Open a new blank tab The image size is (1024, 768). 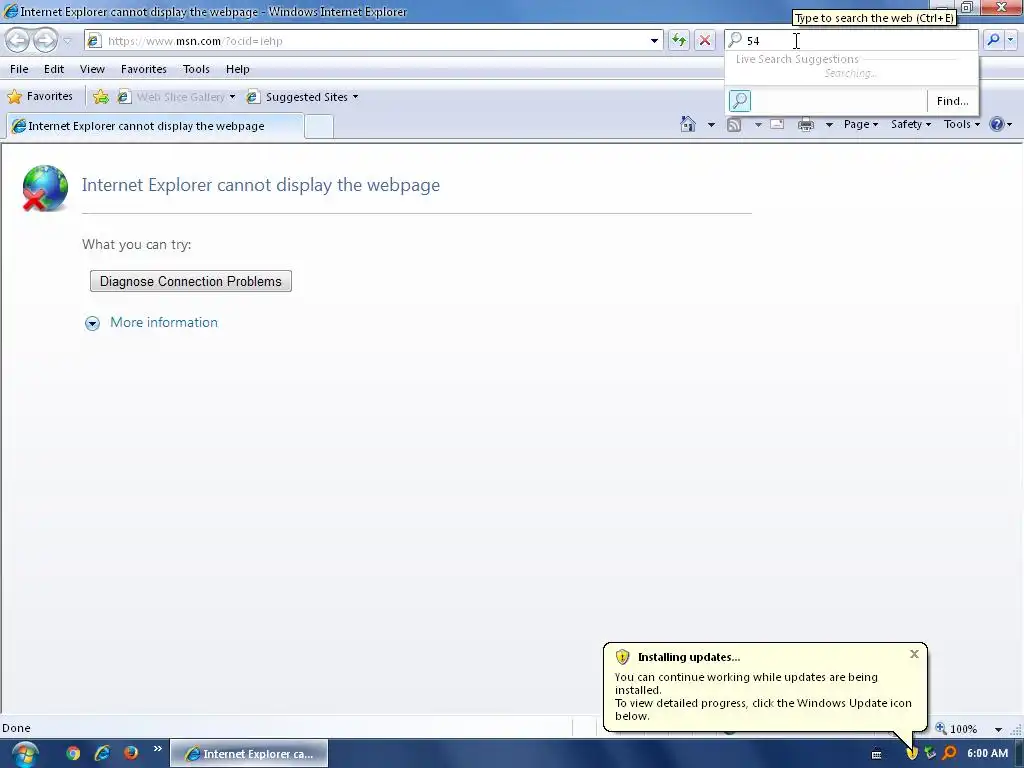point(319,126)
